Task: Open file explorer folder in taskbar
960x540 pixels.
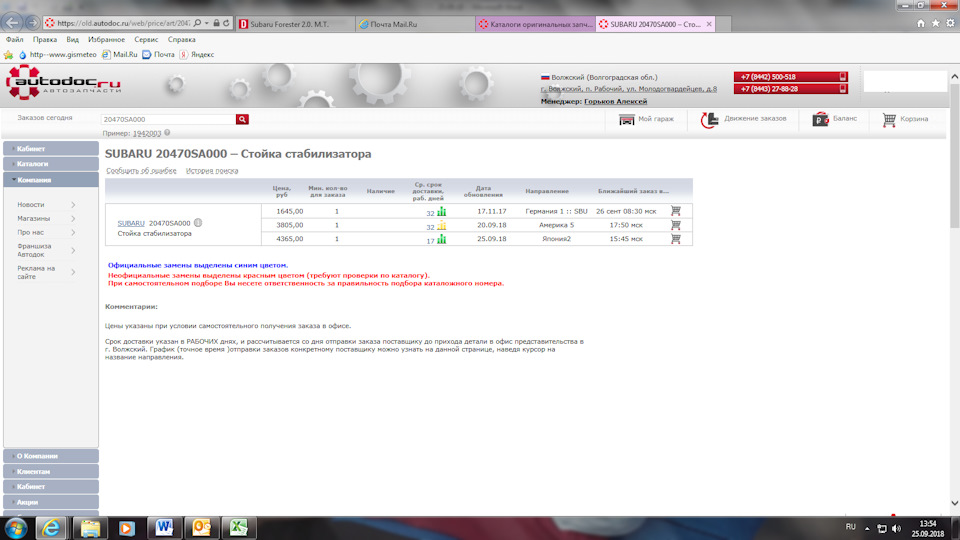Action: pos(90,528)
